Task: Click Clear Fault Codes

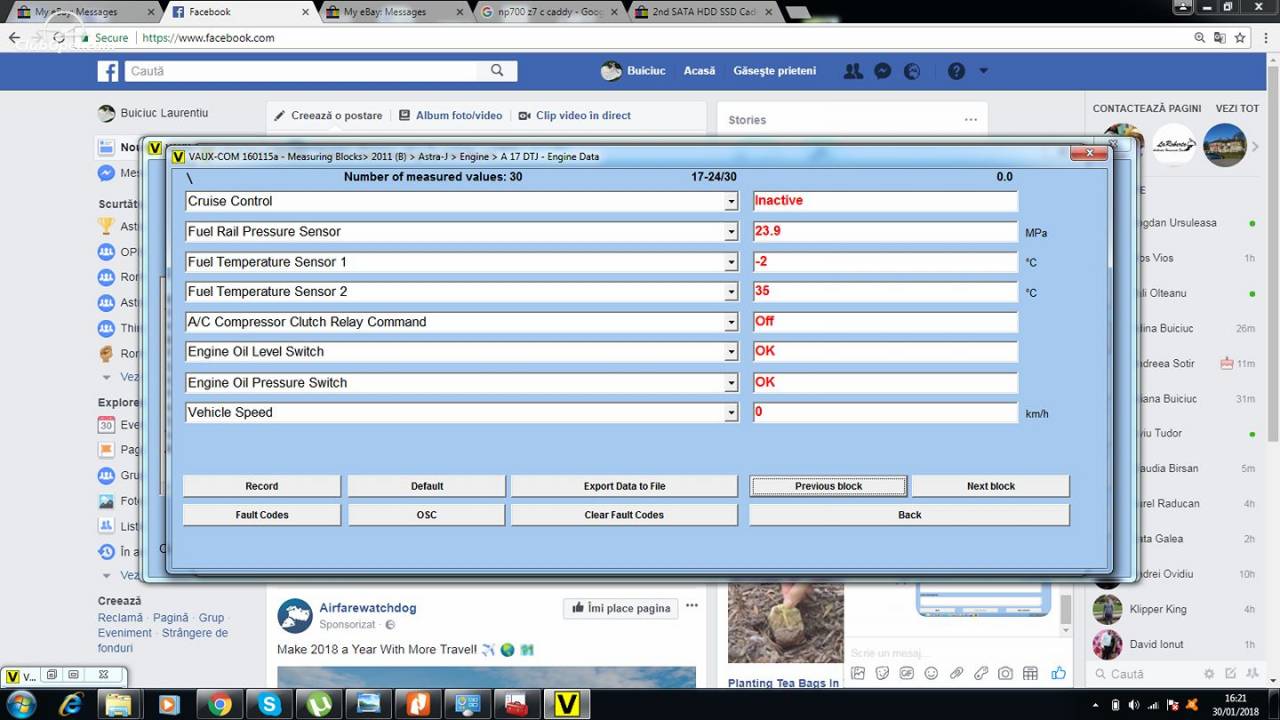Action: point(624,515)
